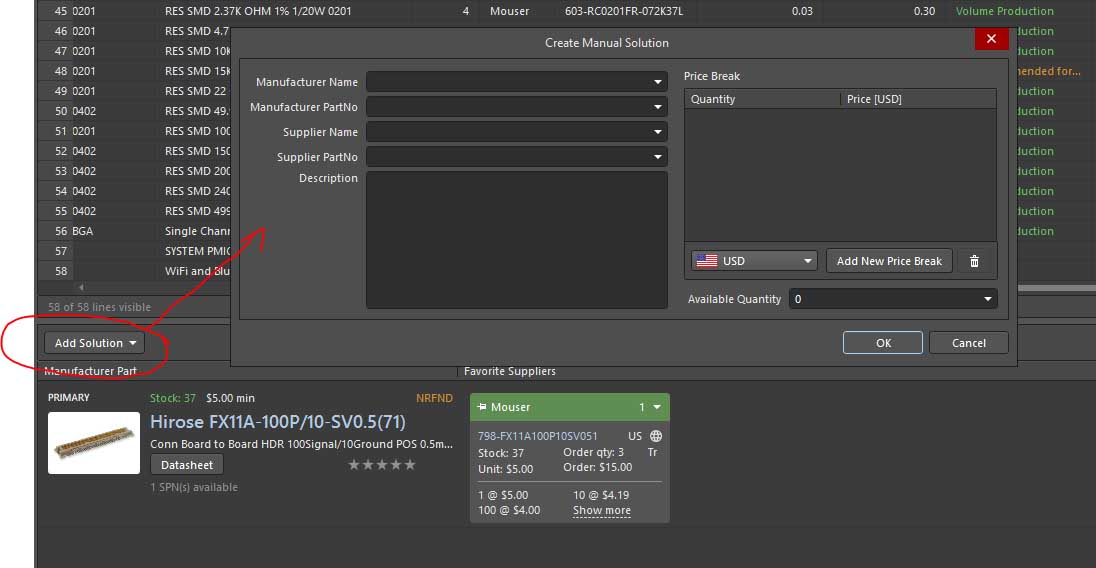Viewport: 1096px width, 568px height.
Task: Open the Manufacturer Name dropdown
Action: point(658,82)
